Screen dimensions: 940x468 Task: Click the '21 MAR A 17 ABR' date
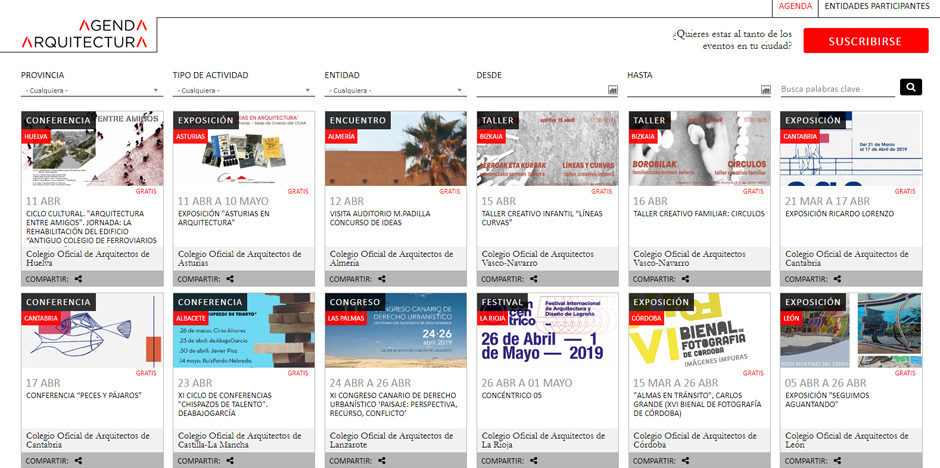point(827,201)
